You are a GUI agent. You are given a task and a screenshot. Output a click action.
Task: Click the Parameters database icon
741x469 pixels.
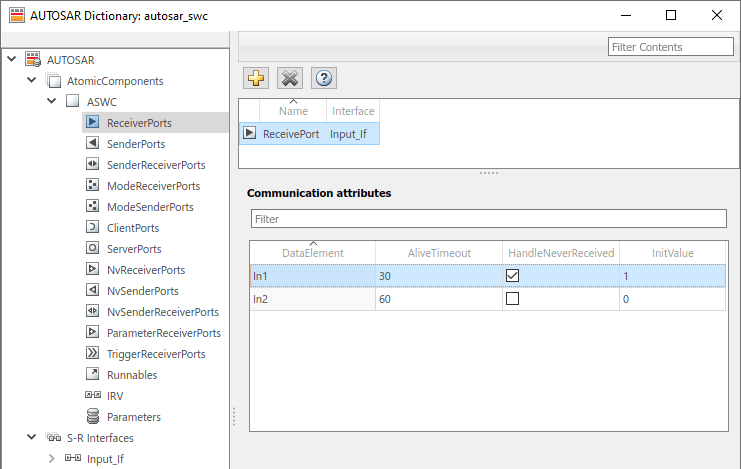pos(93,416)
